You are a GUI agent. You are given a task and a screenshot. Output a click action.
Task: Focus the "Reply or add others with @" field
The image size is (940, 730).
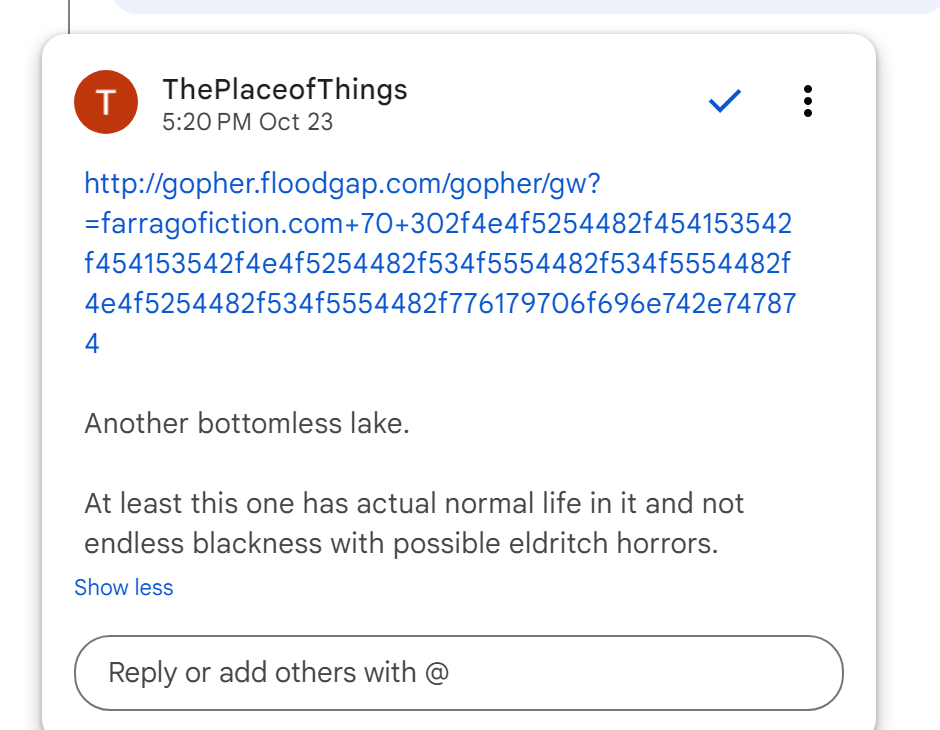458,672
